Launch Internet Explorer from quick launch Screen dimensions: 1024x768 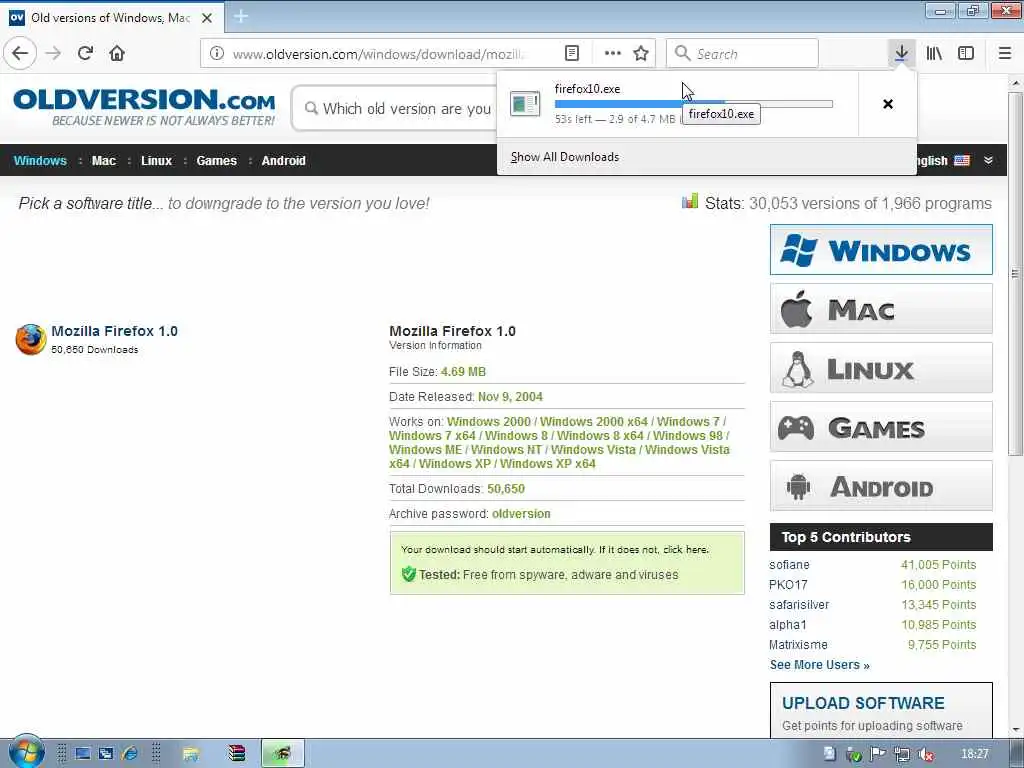click(129, 754)
